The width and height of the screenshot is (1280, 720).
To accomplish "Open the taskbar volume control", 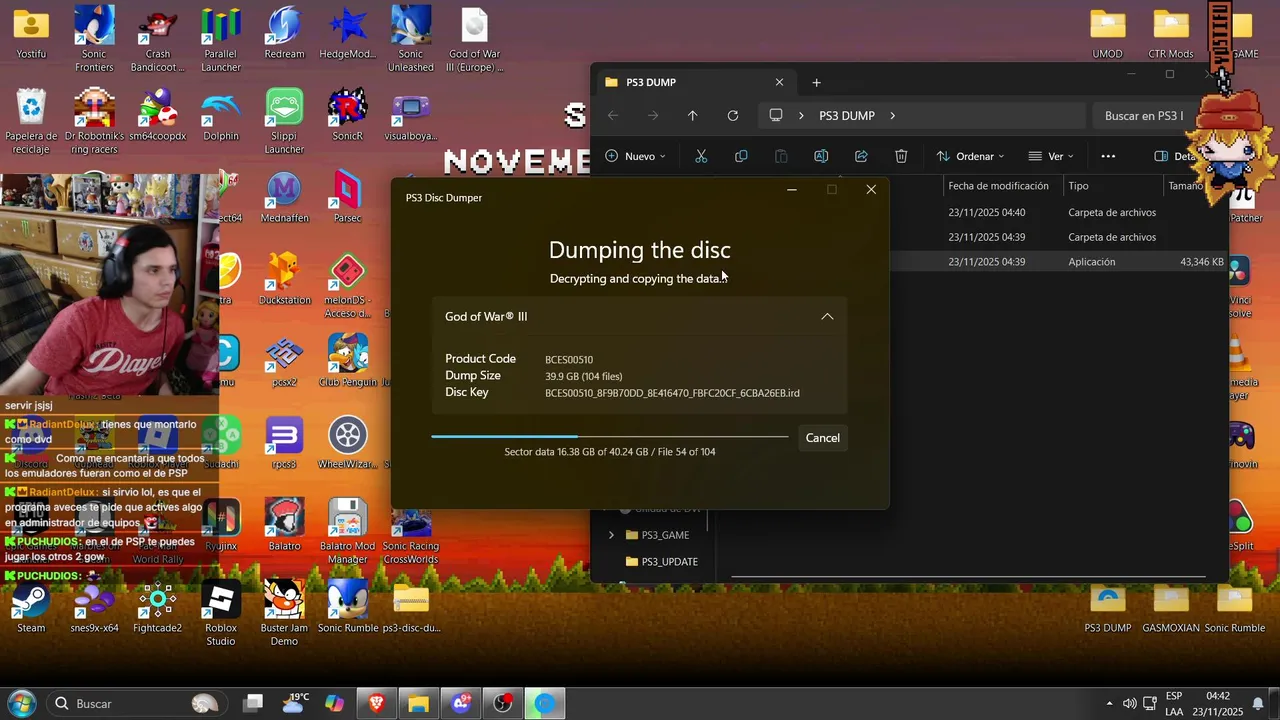I will coord(1129,704).
